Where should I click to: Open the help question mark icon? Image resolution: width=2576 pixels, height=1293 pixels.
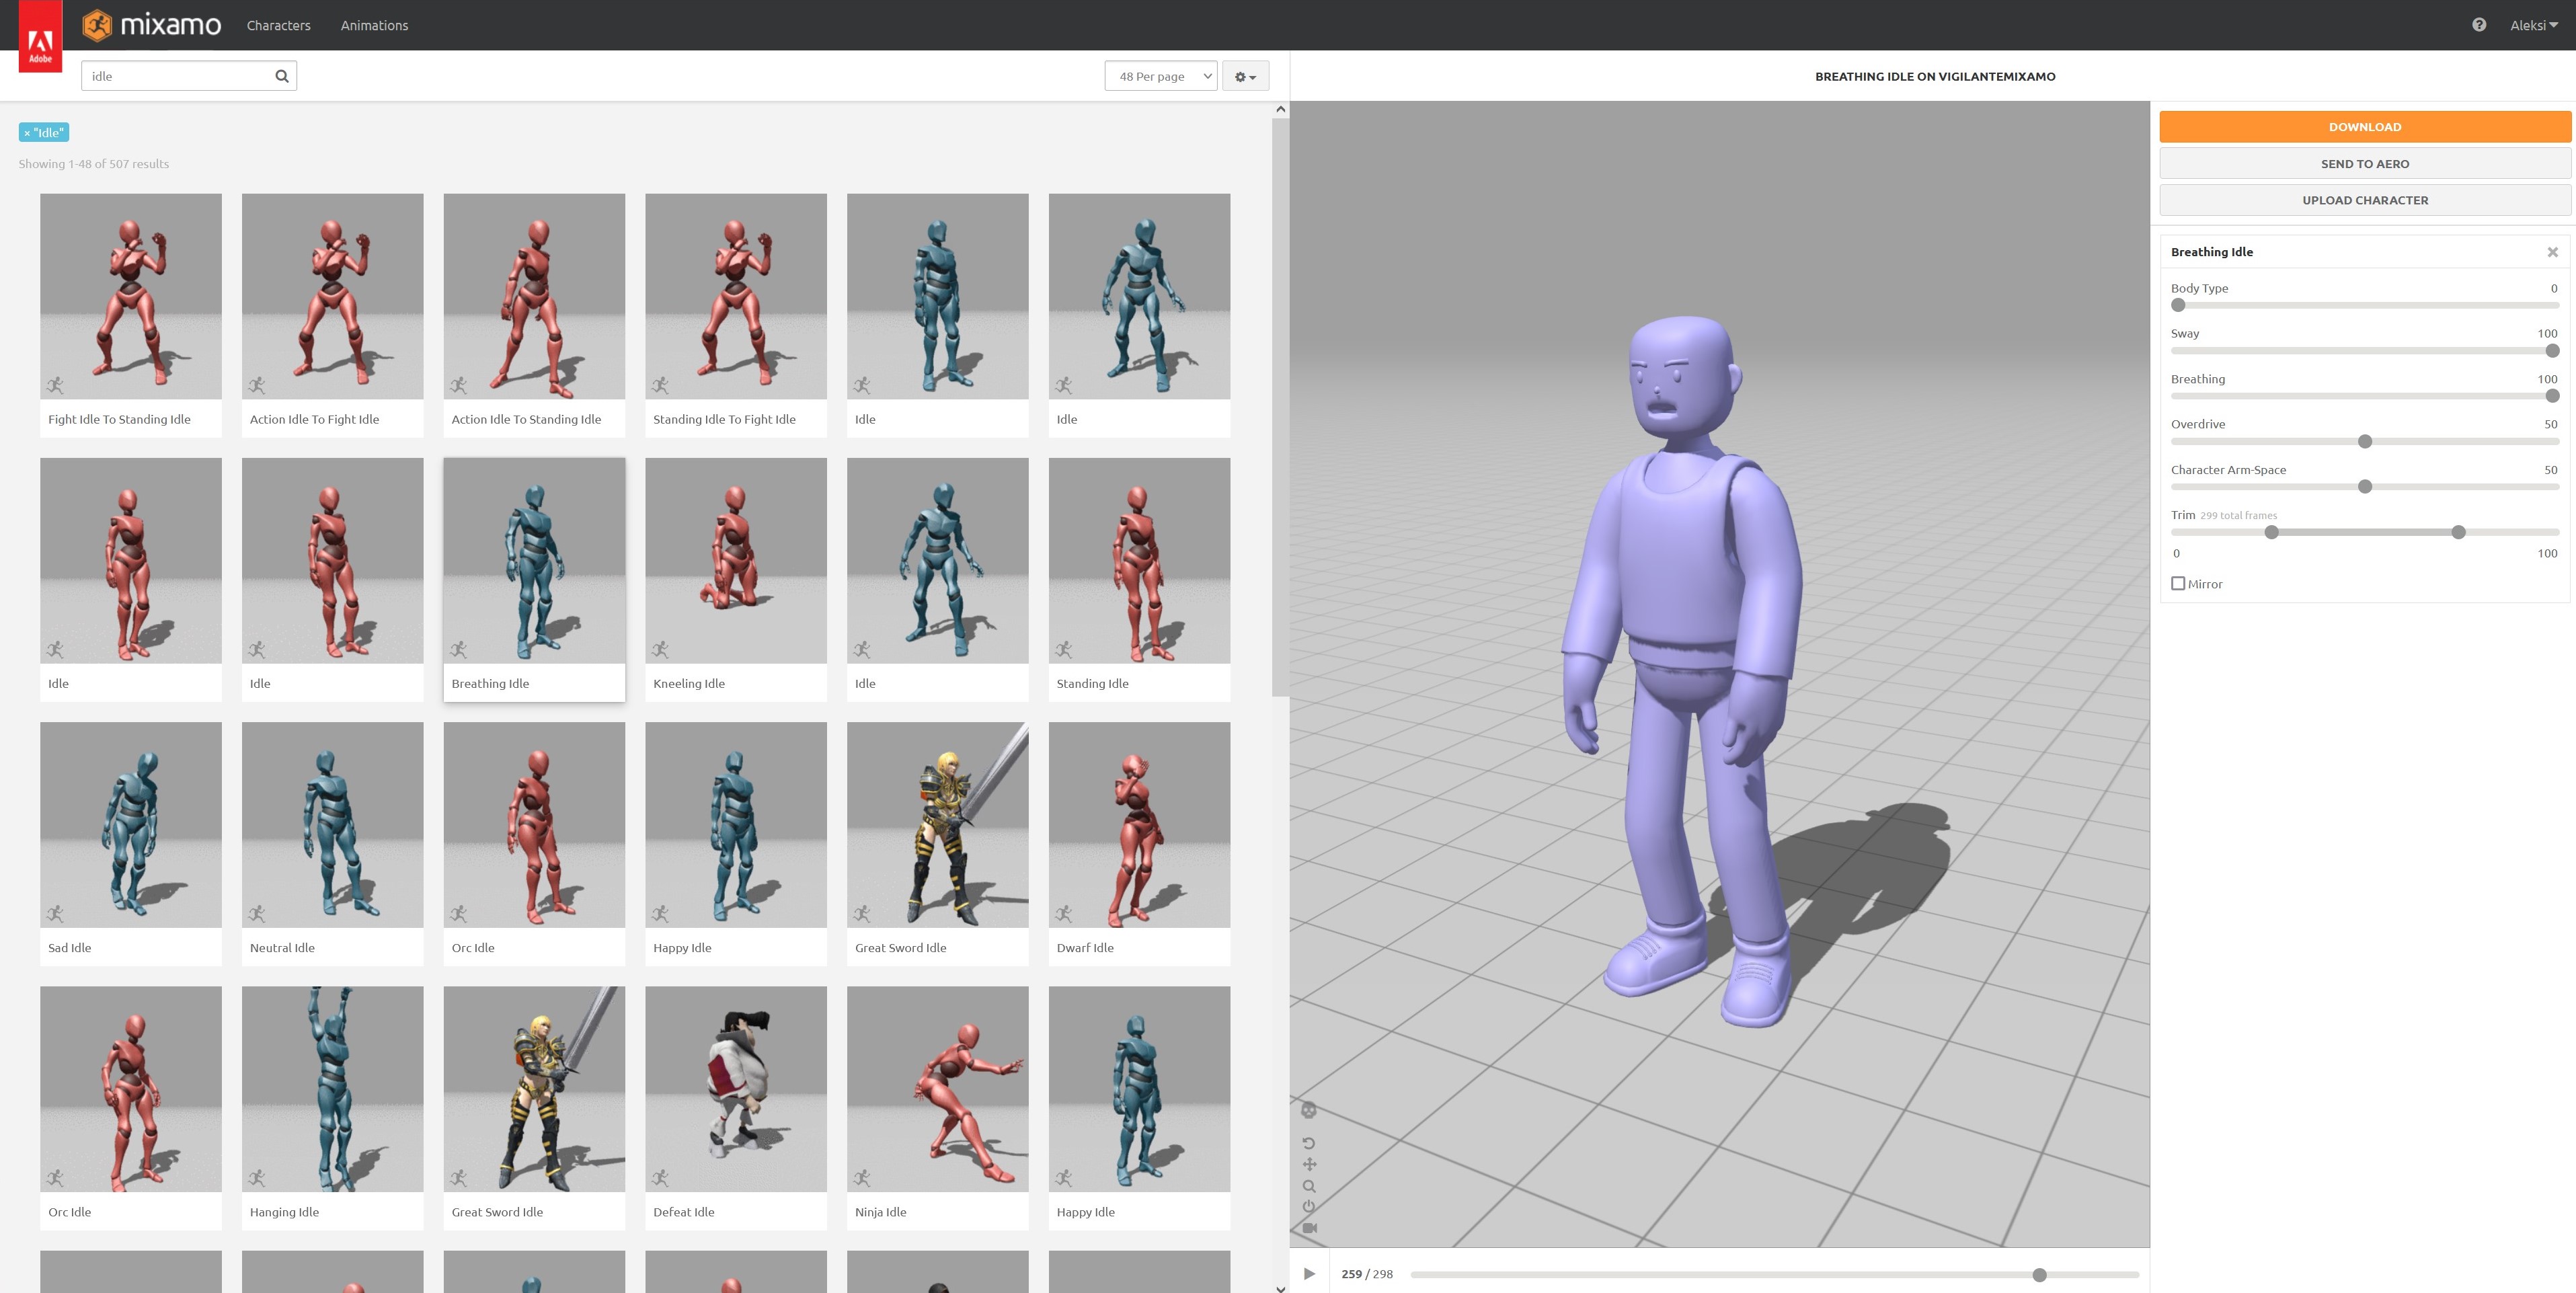click(2478, 25)
